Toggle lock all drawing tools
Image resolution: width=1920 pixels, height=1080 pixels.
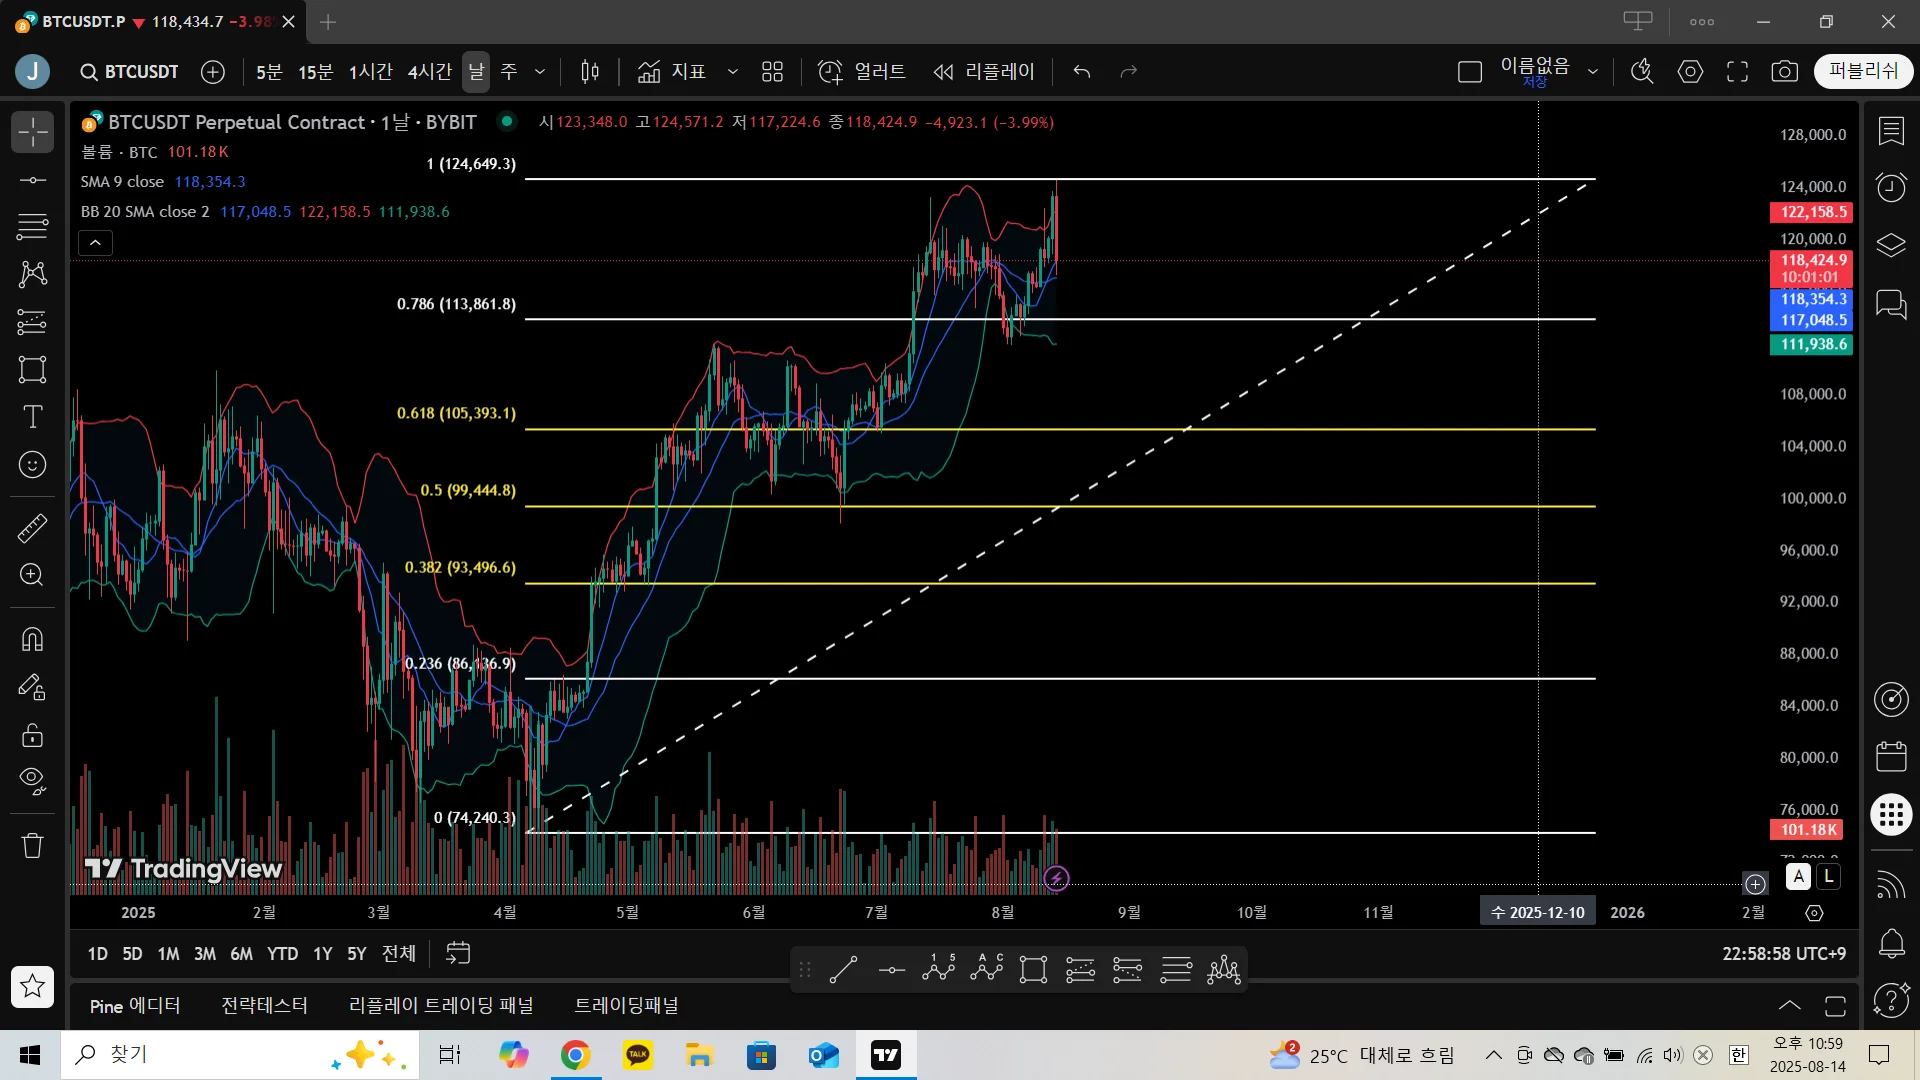click(32, 736)
